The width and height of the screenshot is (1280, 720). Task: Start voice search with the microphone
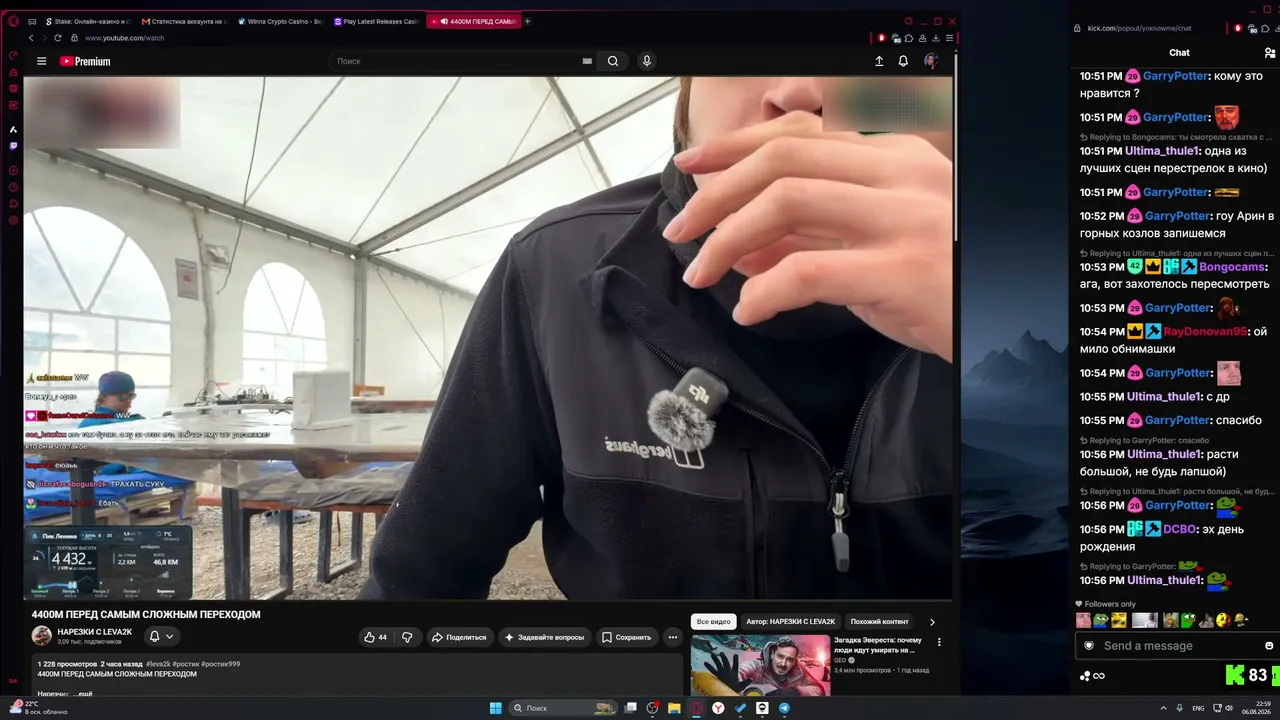(647, 61)
